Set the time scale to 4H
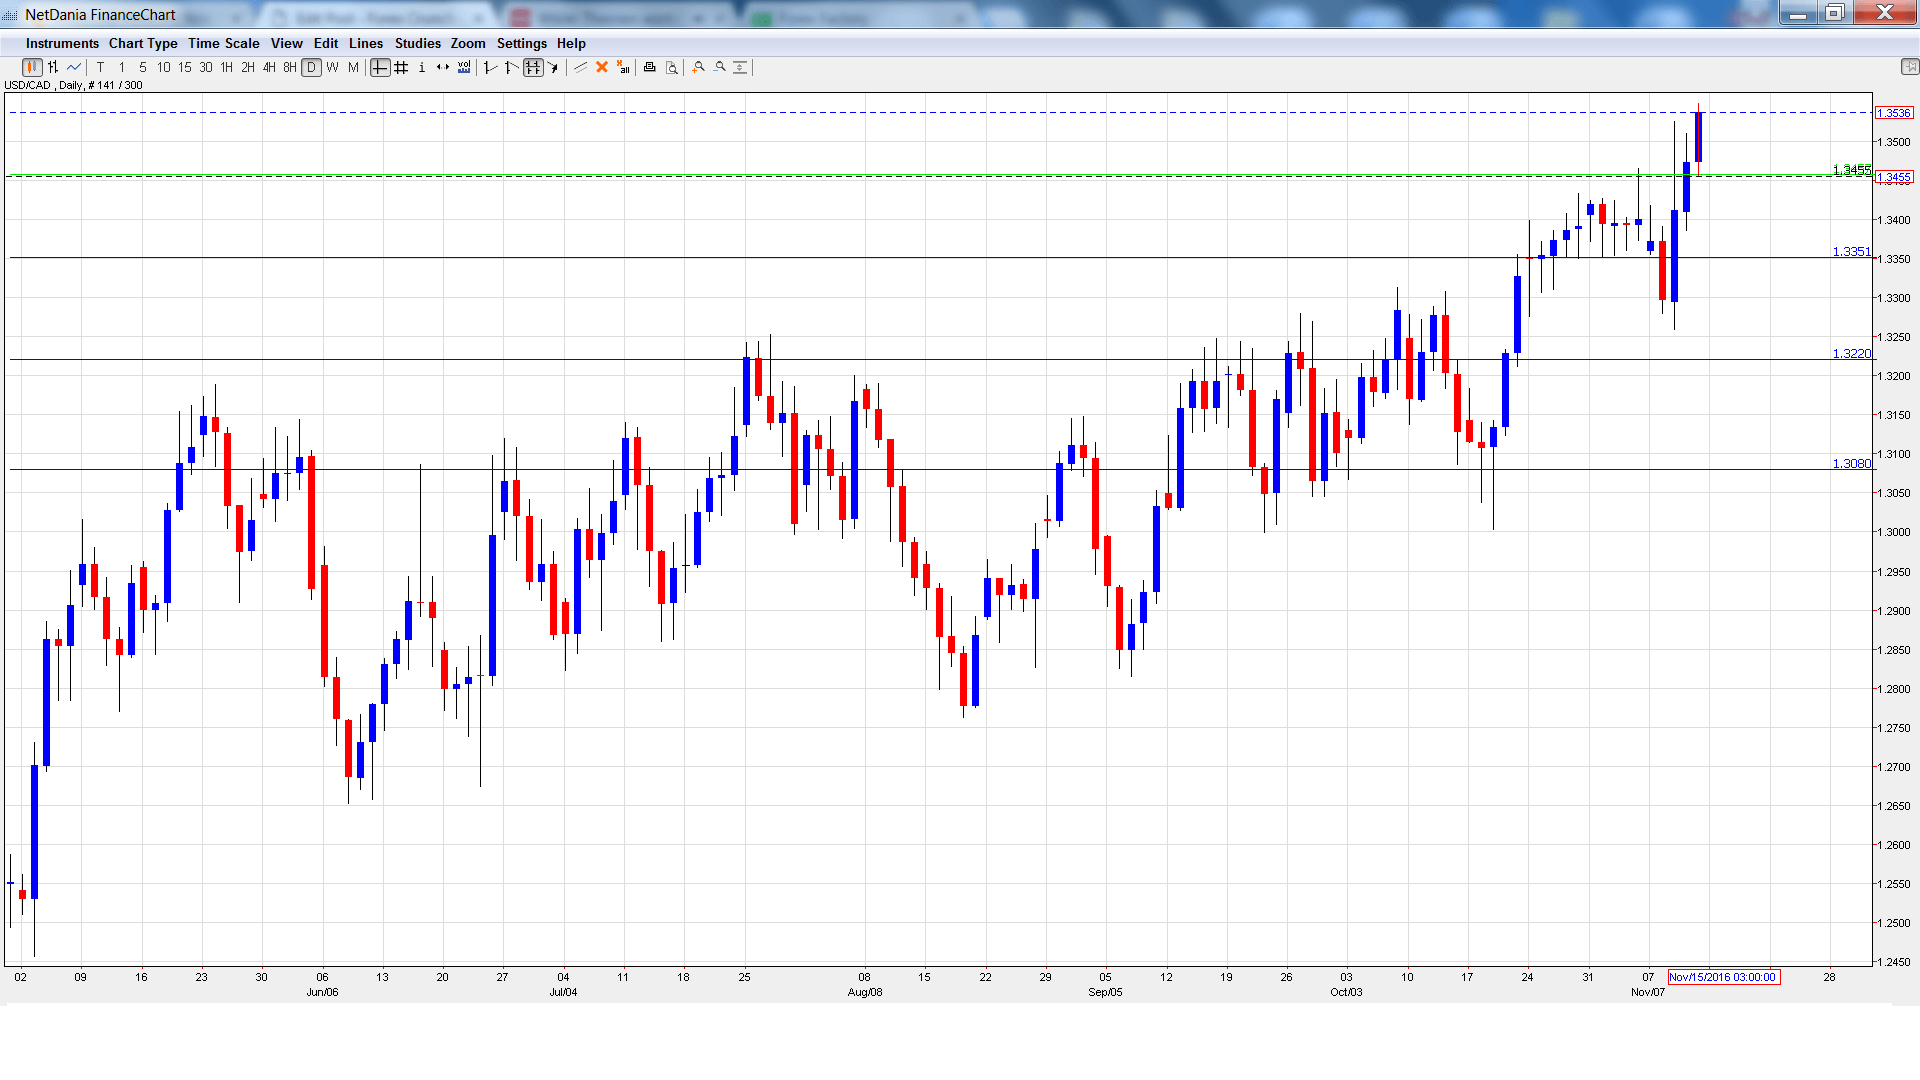 tap(269, 67)
